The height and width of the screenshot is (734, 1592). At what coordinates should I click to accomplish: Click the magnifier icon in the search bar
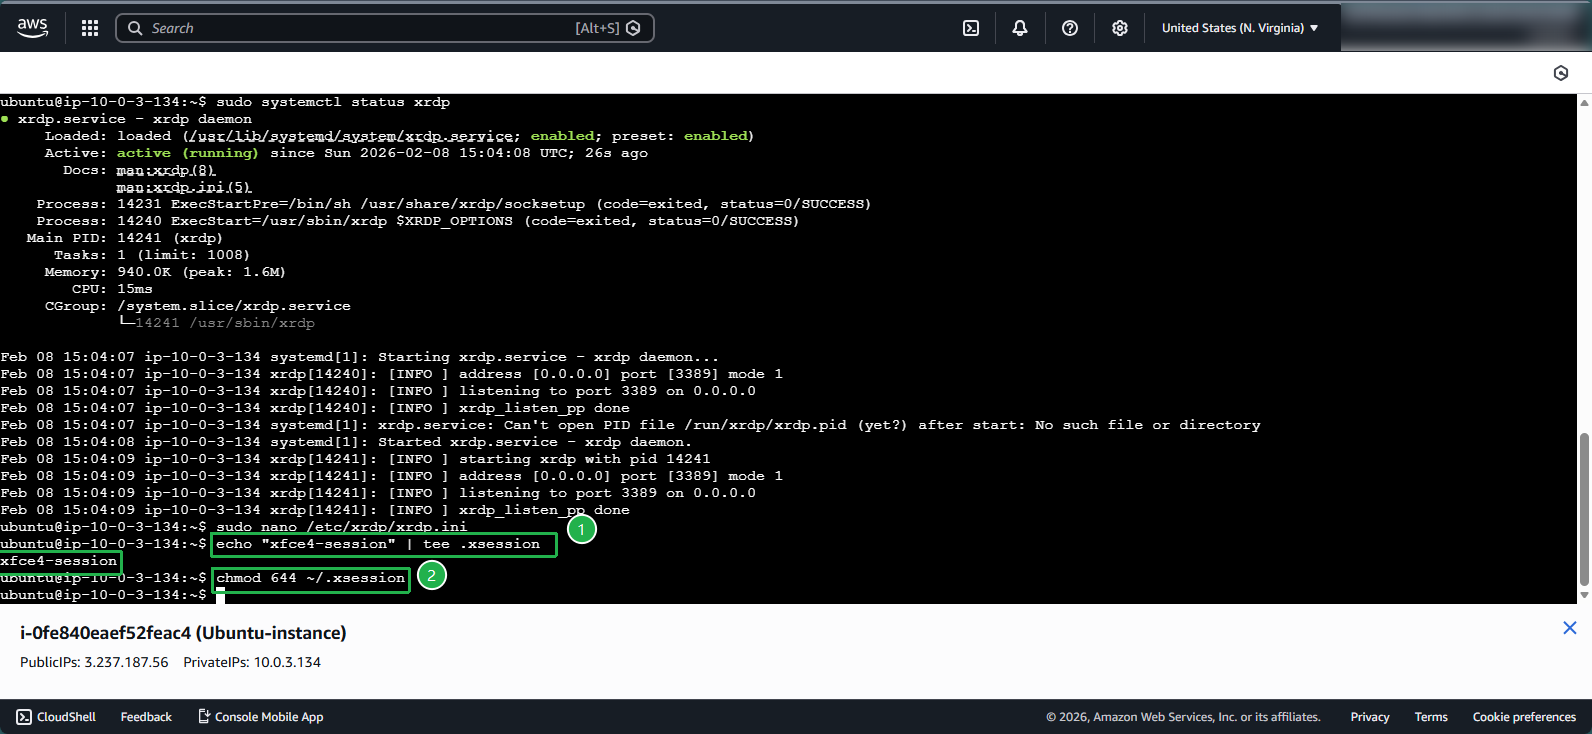click(x=135, y=28)
